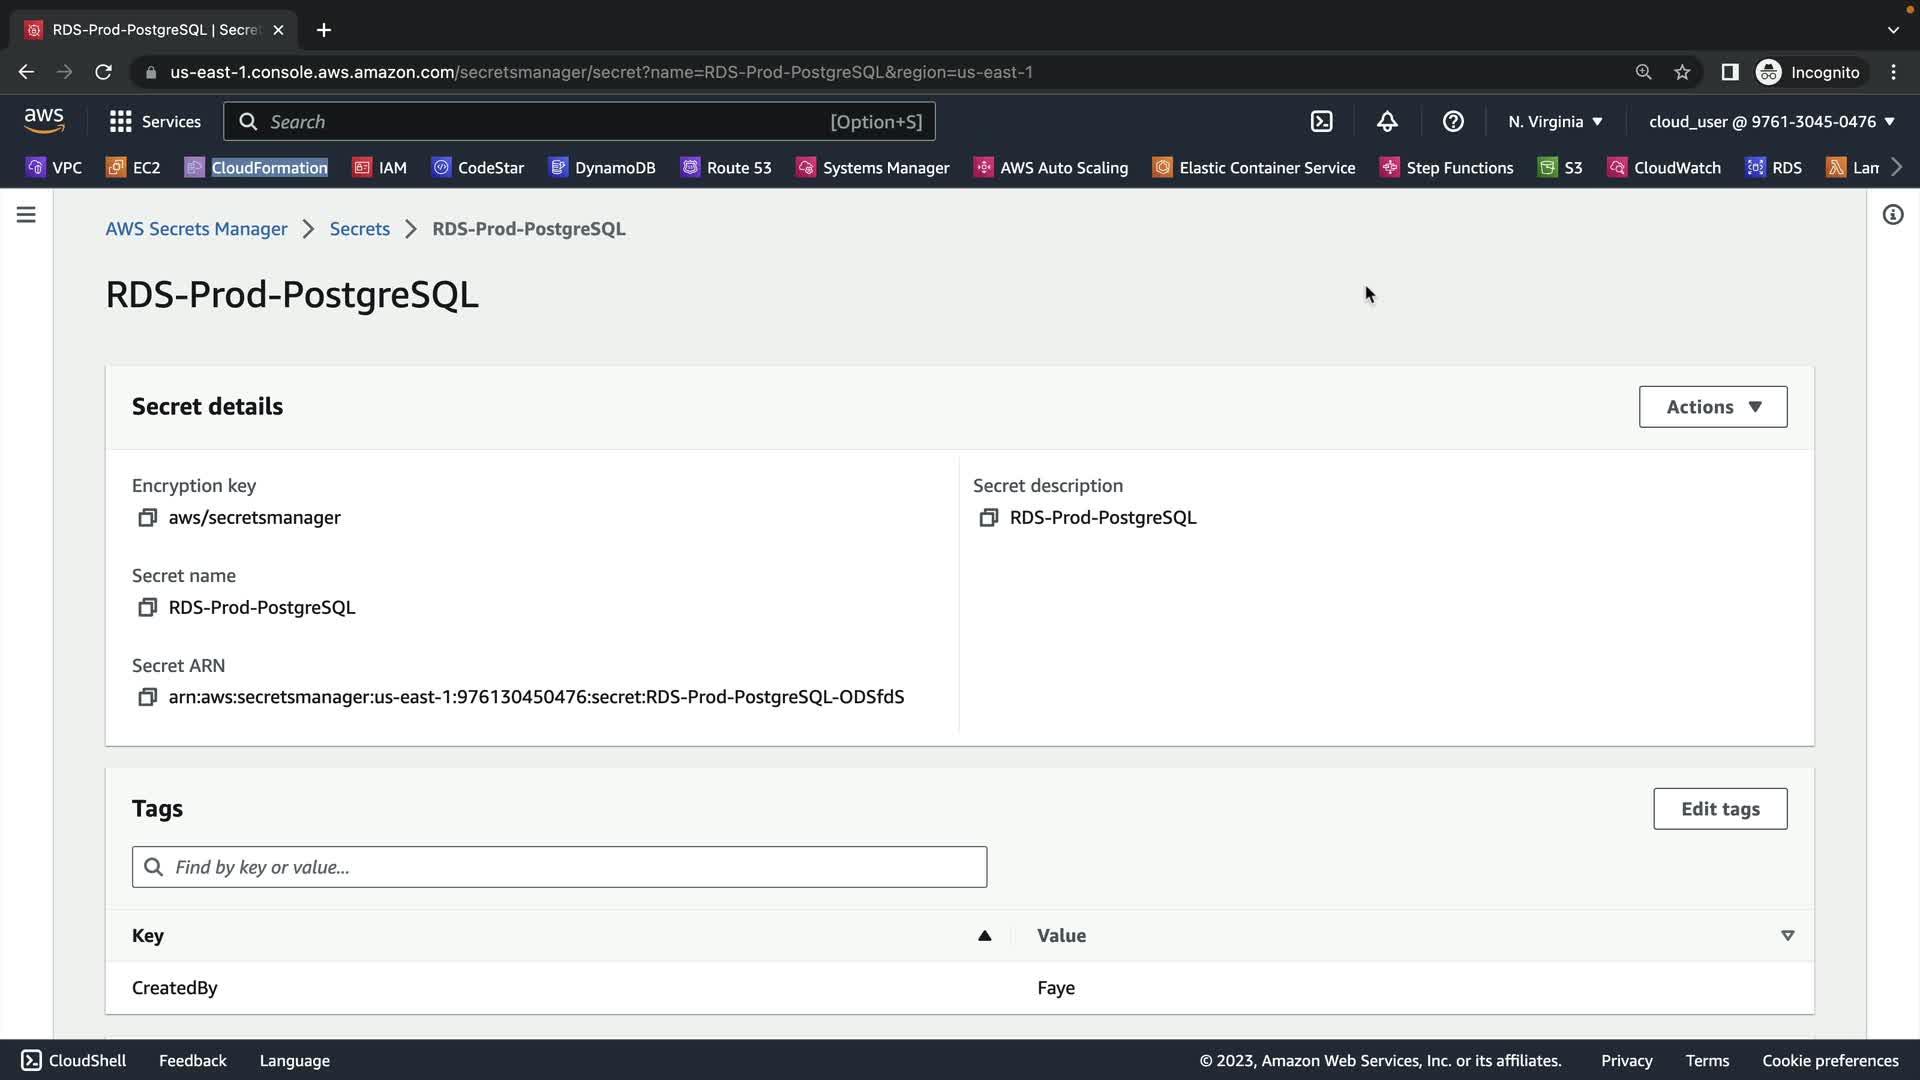This screenshot has height=1080, width=1920.
Task: Copy the secret description text
Action: [x=988, y=517]
